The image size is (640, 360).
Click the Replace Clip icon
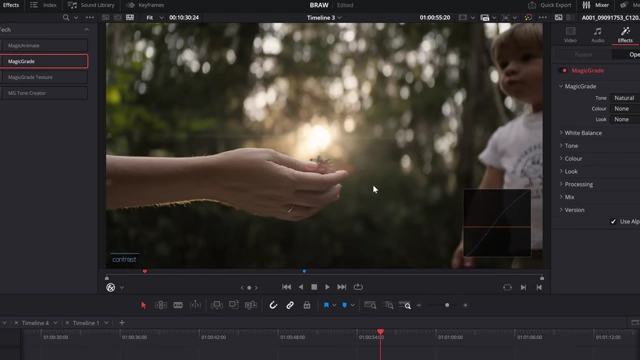point(251,305)
